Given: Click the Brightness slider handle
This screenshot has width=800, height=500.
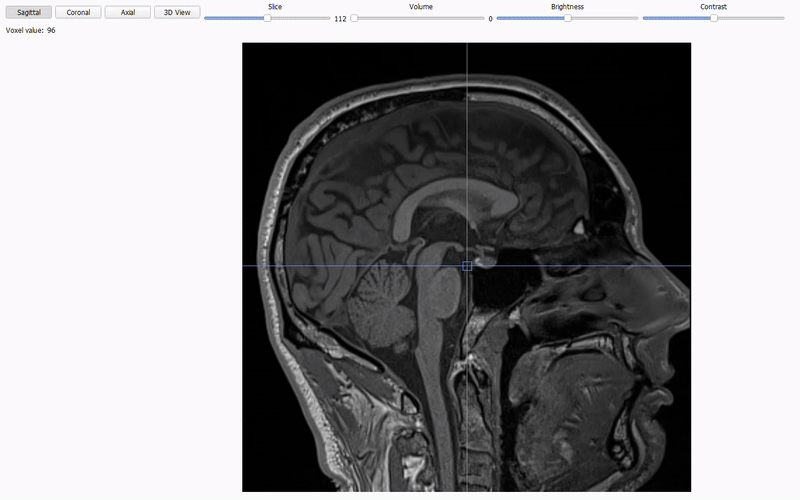Looking at the screenshot, I should click(x=567, y=18).
